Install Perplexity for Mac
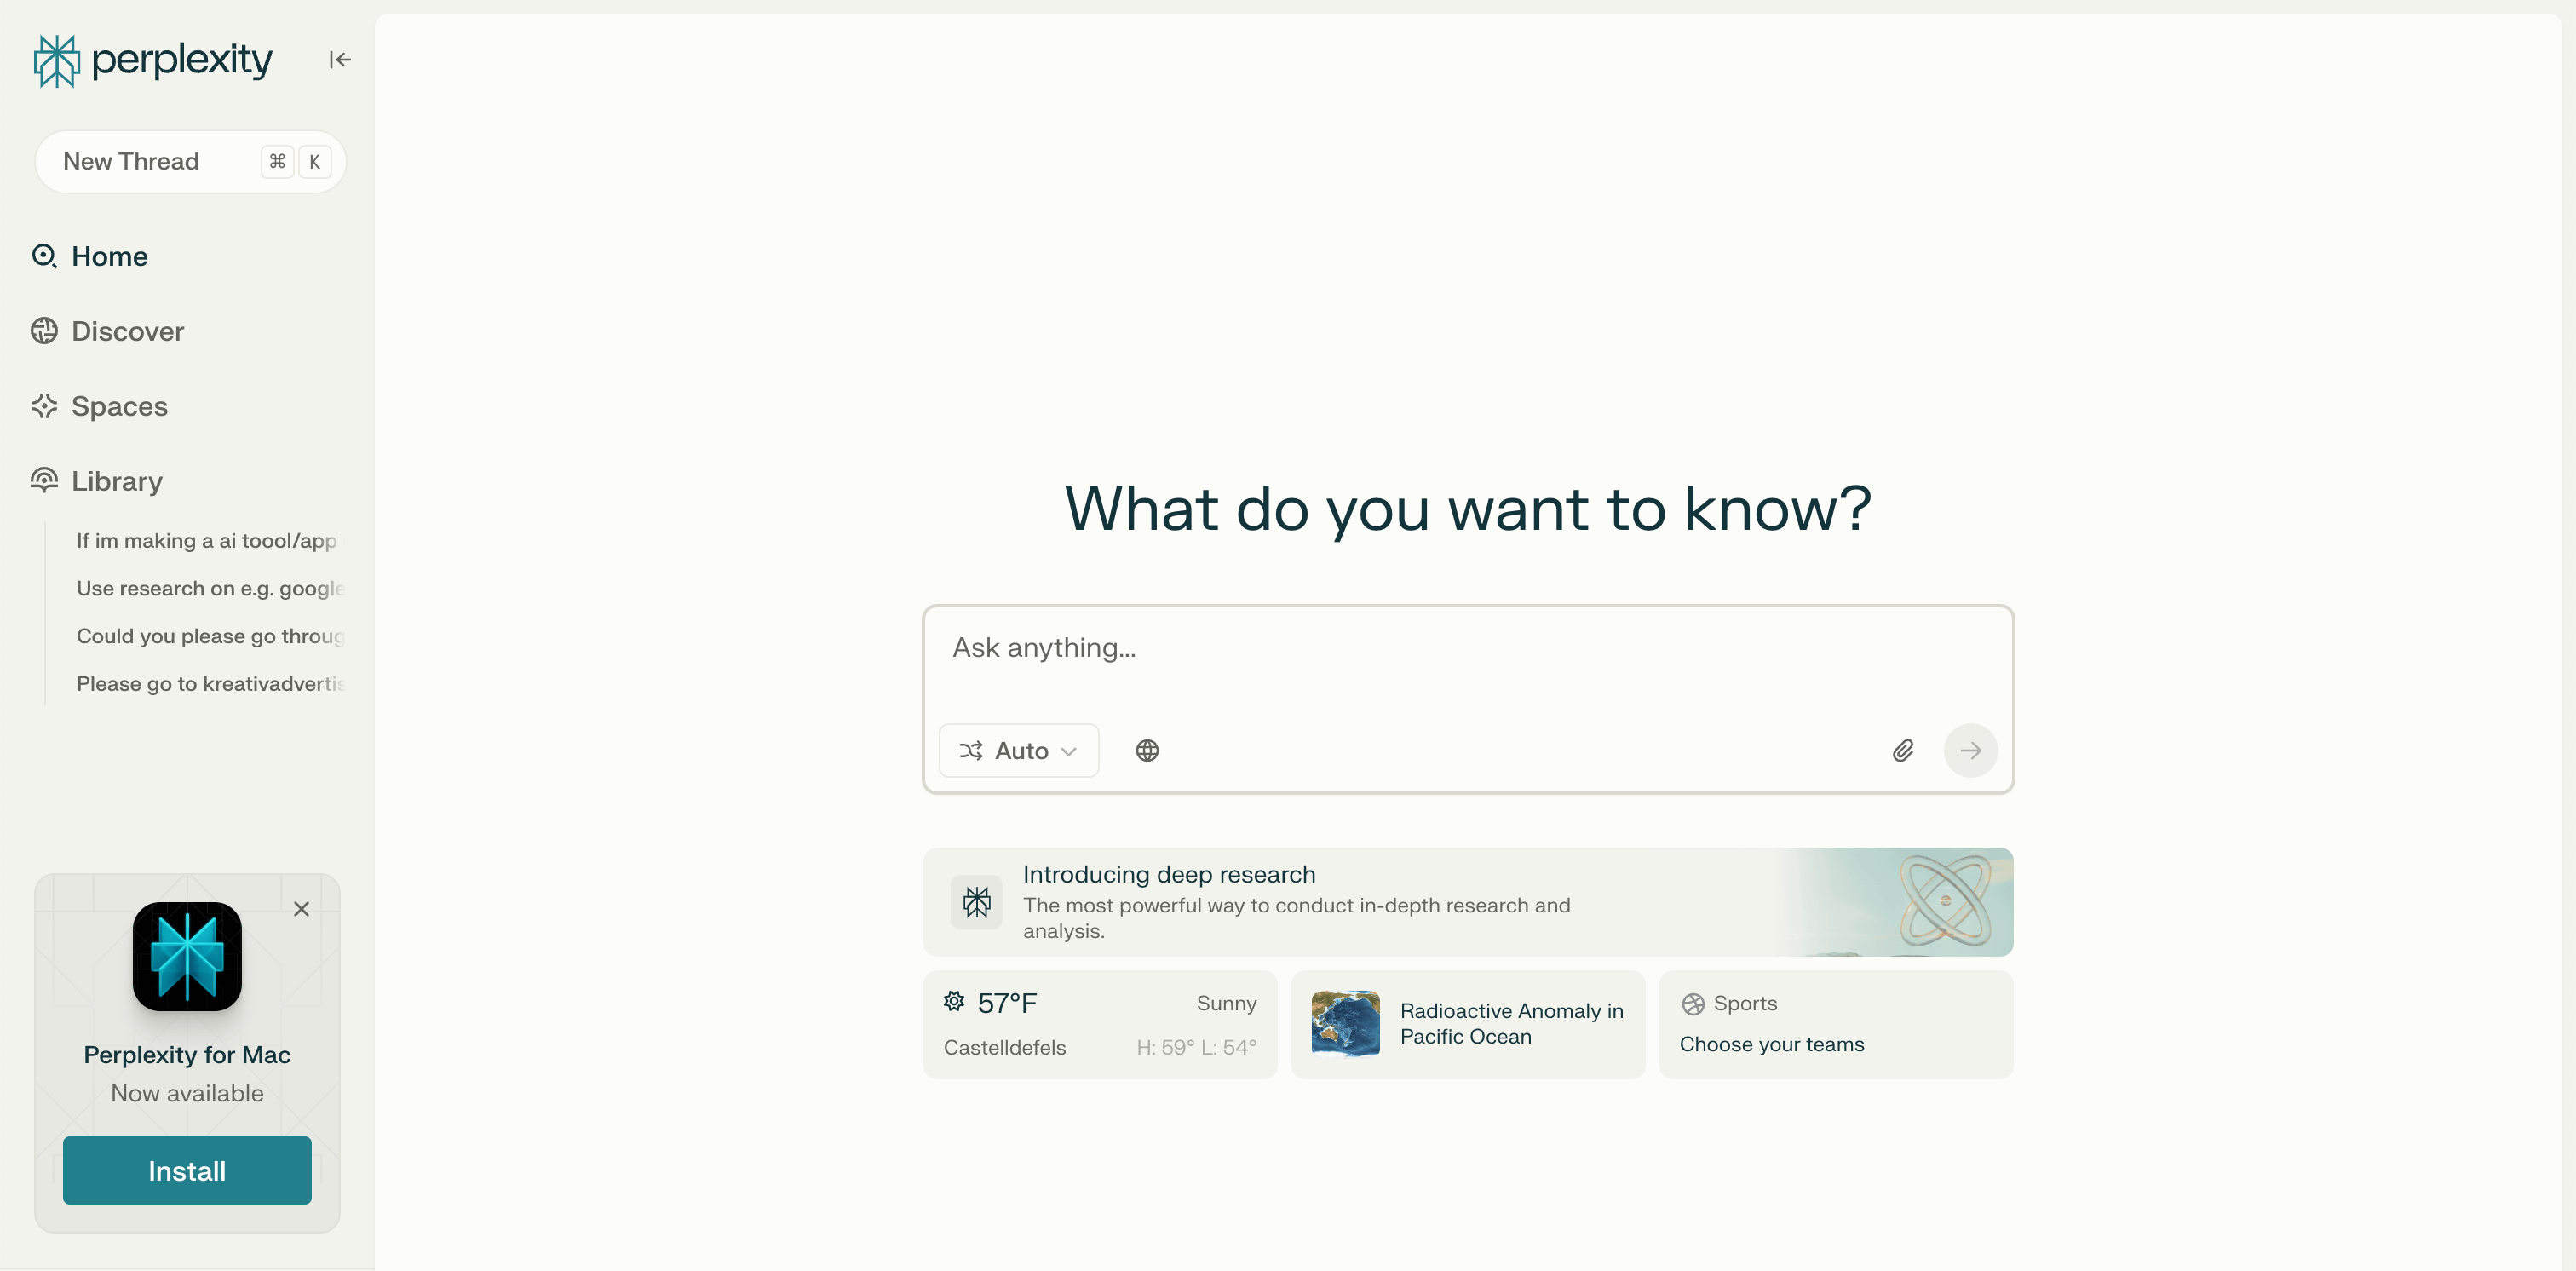The height and width of the screenshot is (1271, 2576). tap(186, 1170)
